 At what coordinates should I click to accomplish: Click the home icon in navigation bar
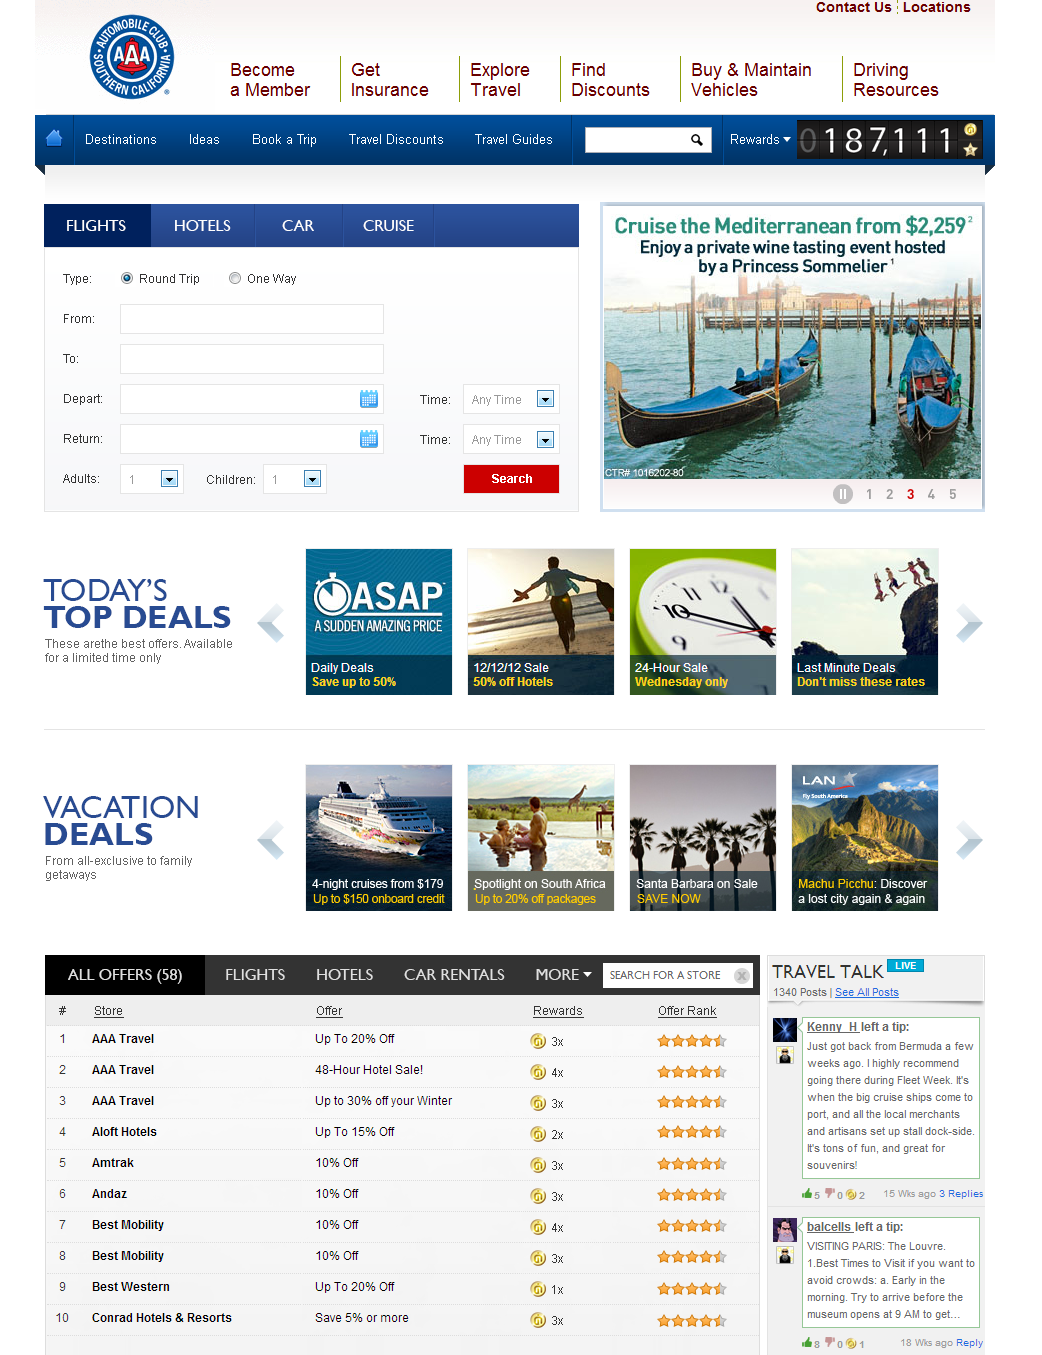54,139
